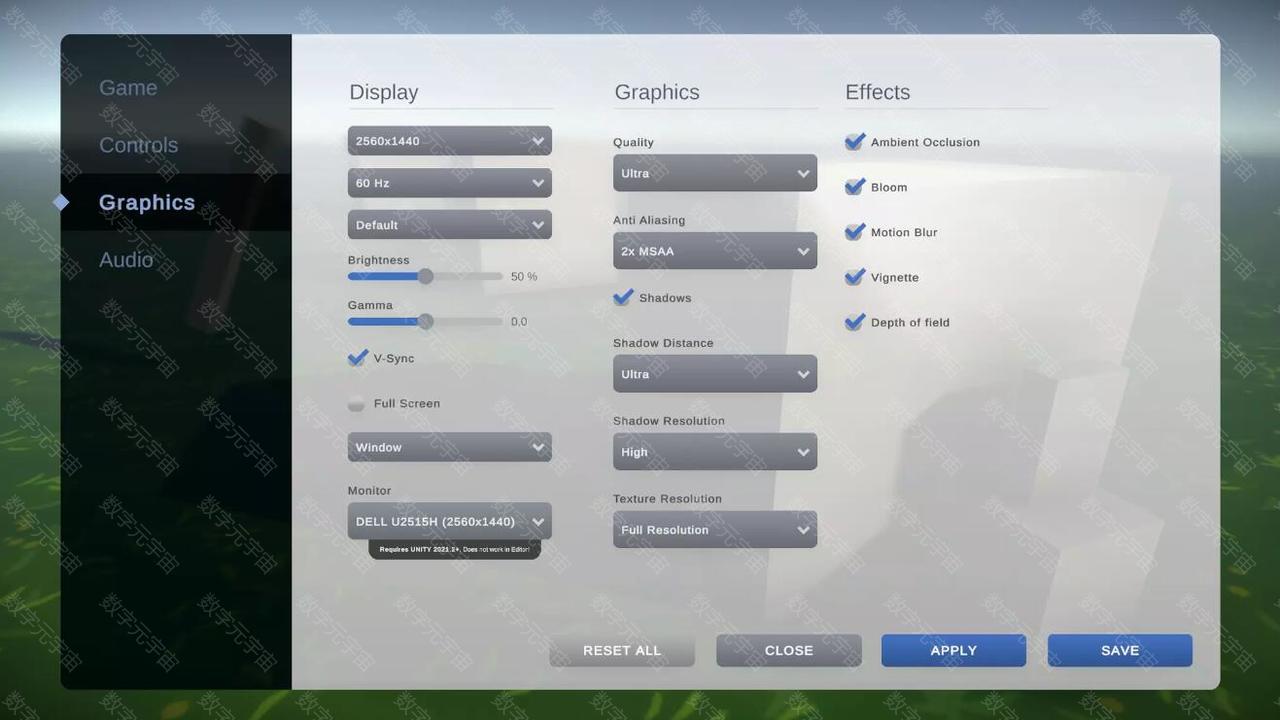The height and width of the screenshot is (720, 1280).
Task: Open the 2560x1440 resolution dropdown
Action: (x=450, y=141)
